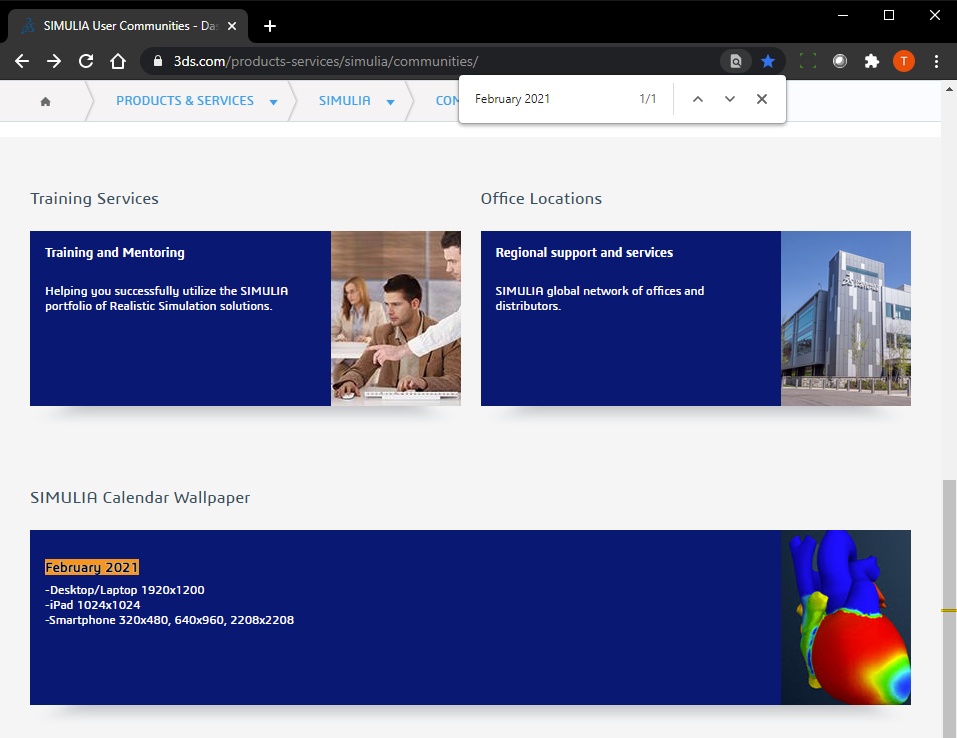Open the browser home page
This screenshot has width=957, height=738.
click(118, 61)
